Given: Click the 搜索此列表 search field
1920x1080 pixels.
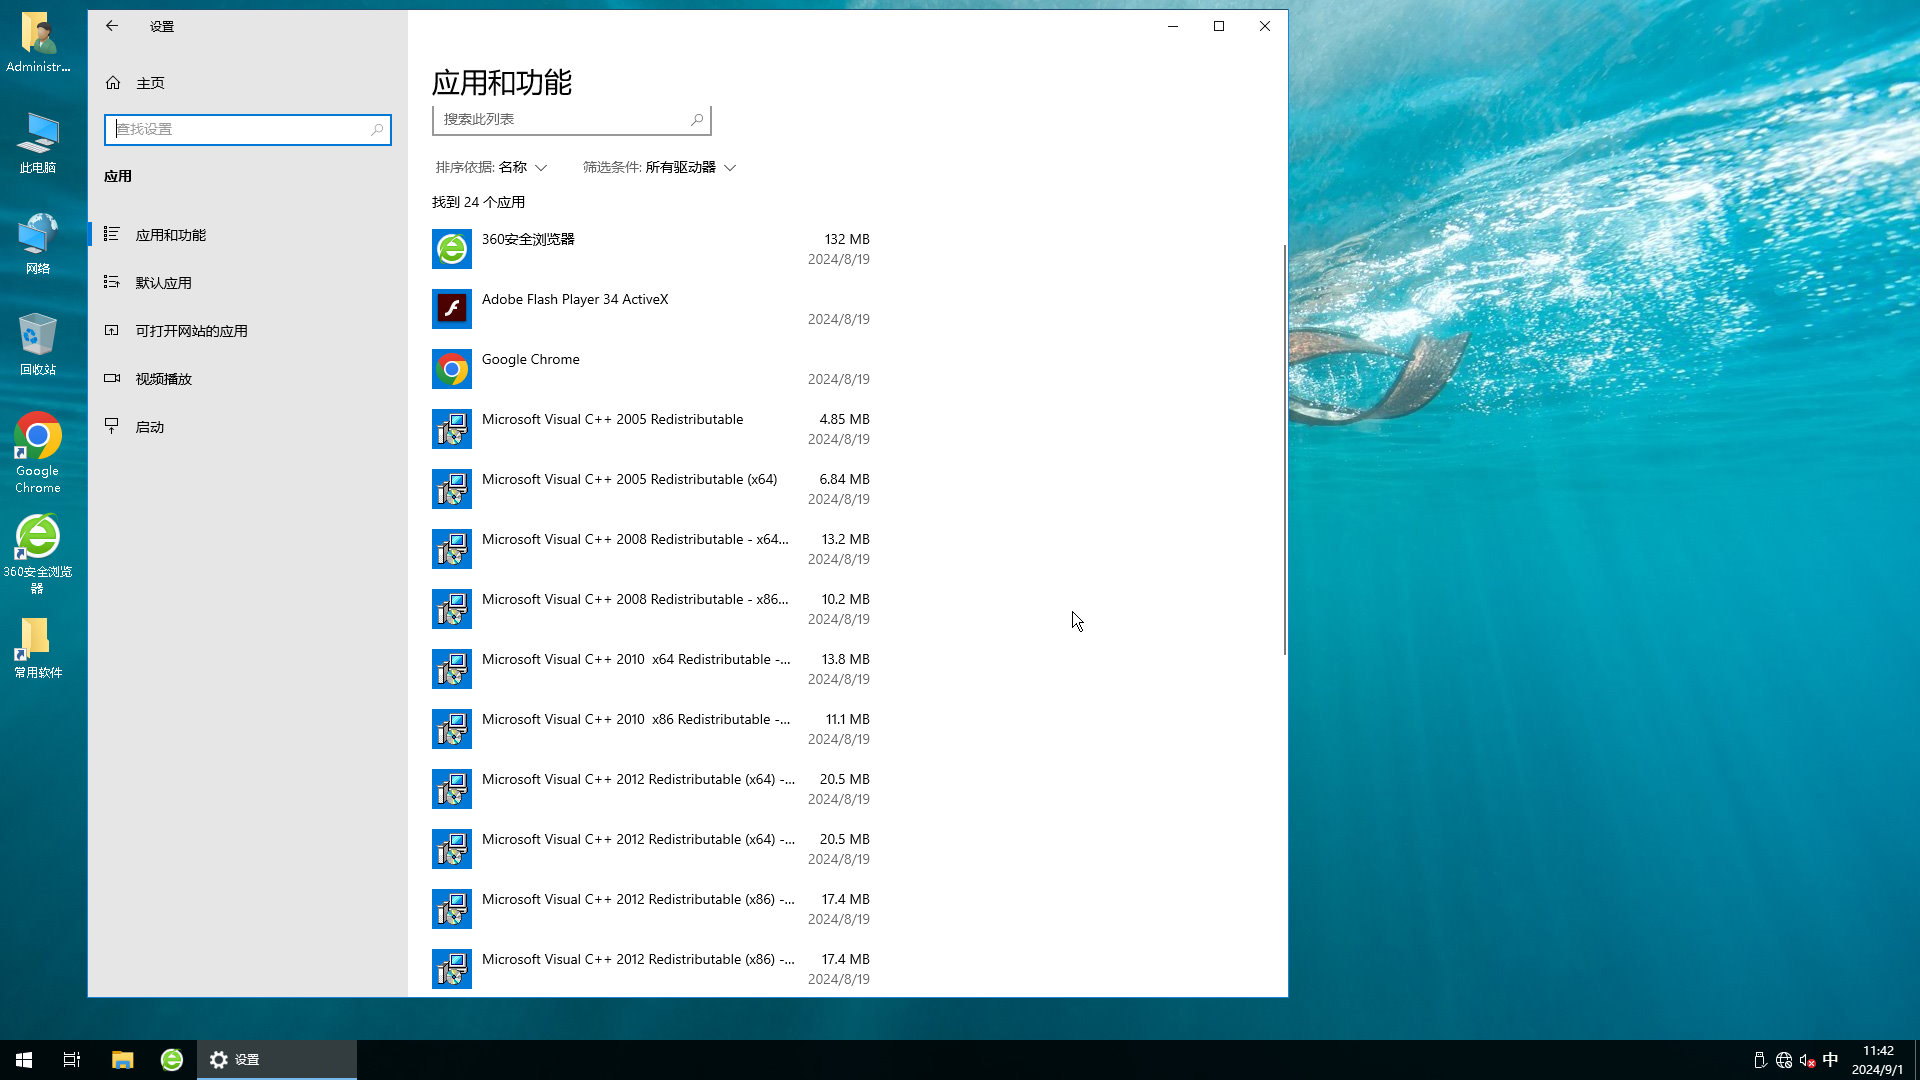Looking at the screenshot, I should [x=572, y=119].
